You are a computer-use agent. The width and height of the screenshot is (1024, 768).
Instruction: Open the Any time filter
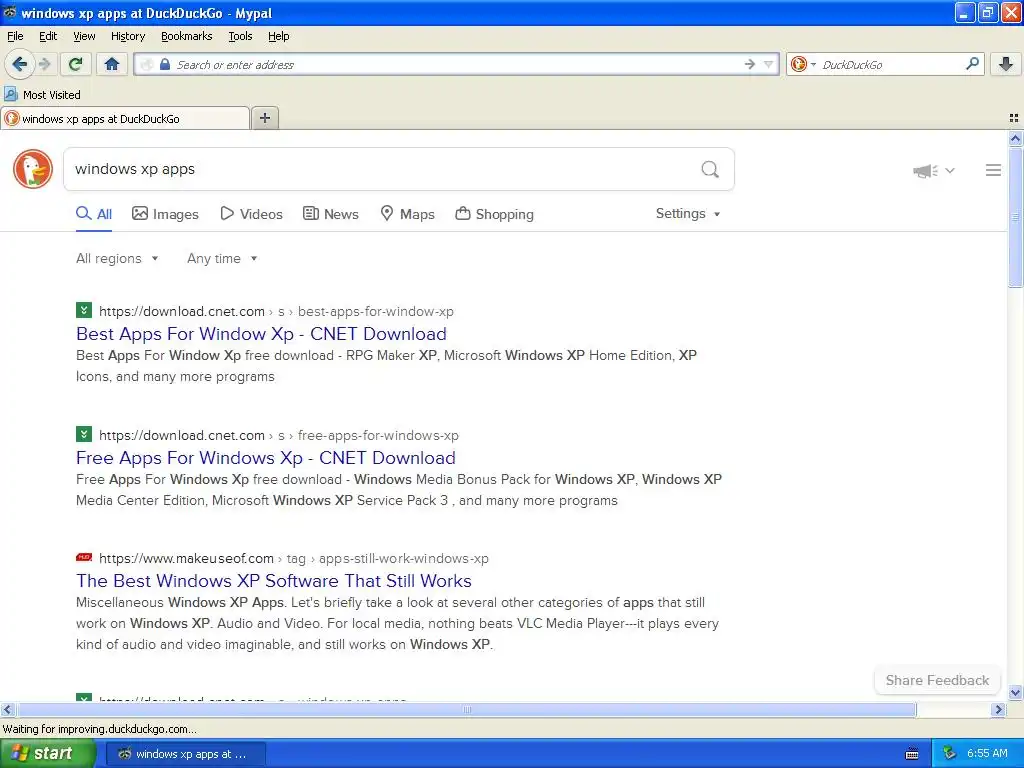click(222, 259)
